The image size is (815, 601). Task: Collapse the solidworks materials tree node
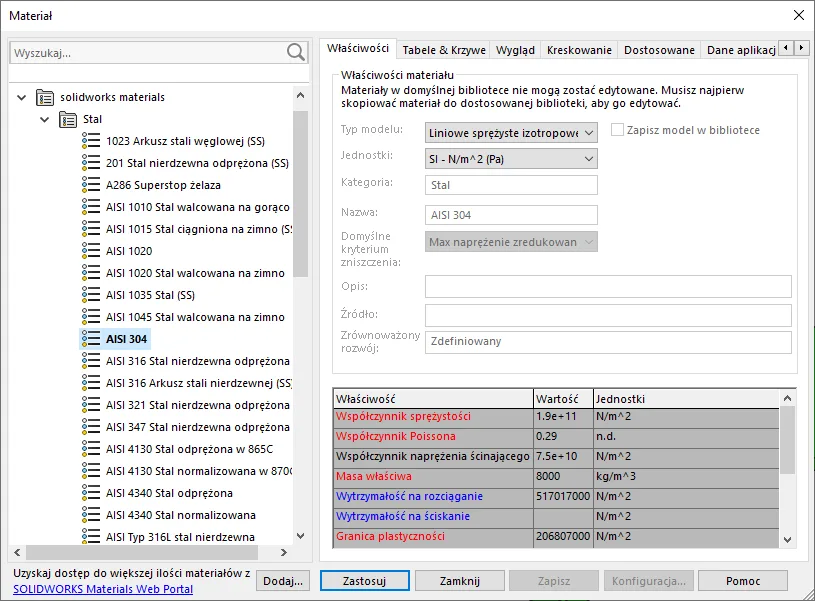tap(22, 97)
